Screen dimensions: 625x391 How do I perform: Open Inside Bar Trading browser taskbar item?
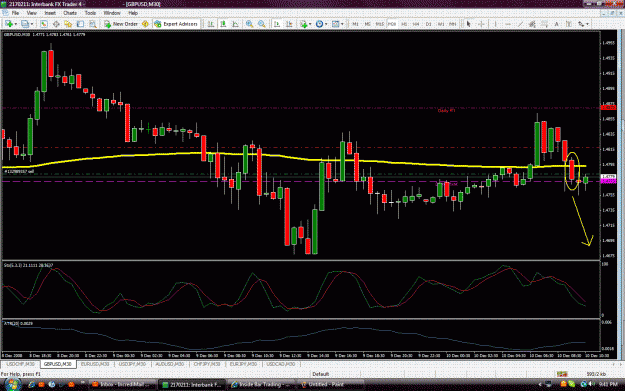260,385
